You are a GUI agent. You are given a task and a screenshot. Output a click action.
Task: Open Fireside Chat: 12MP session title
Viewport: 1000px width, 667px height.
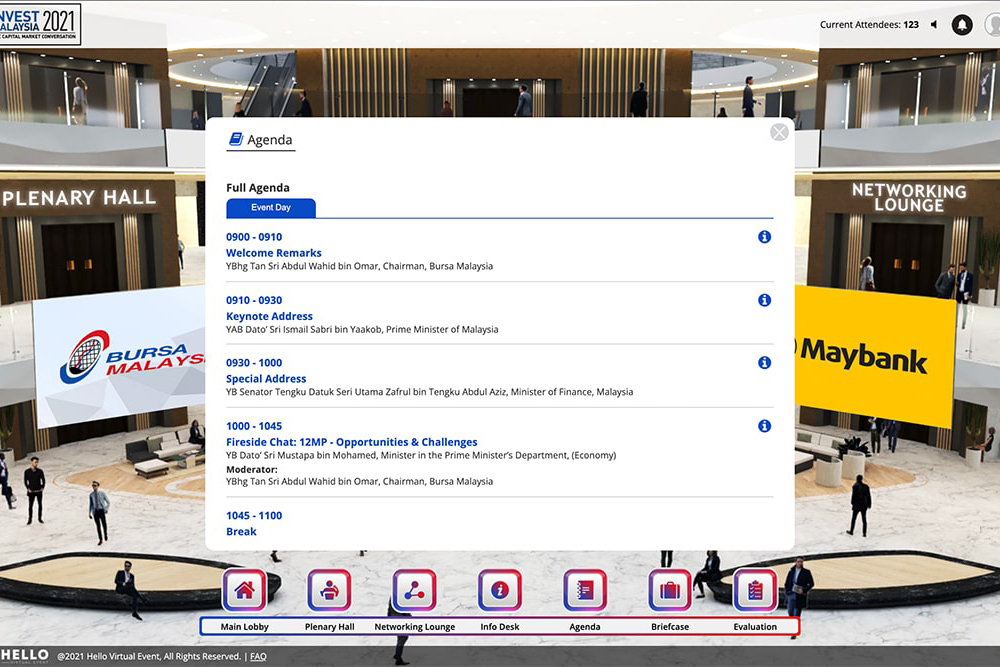(351, 442)
